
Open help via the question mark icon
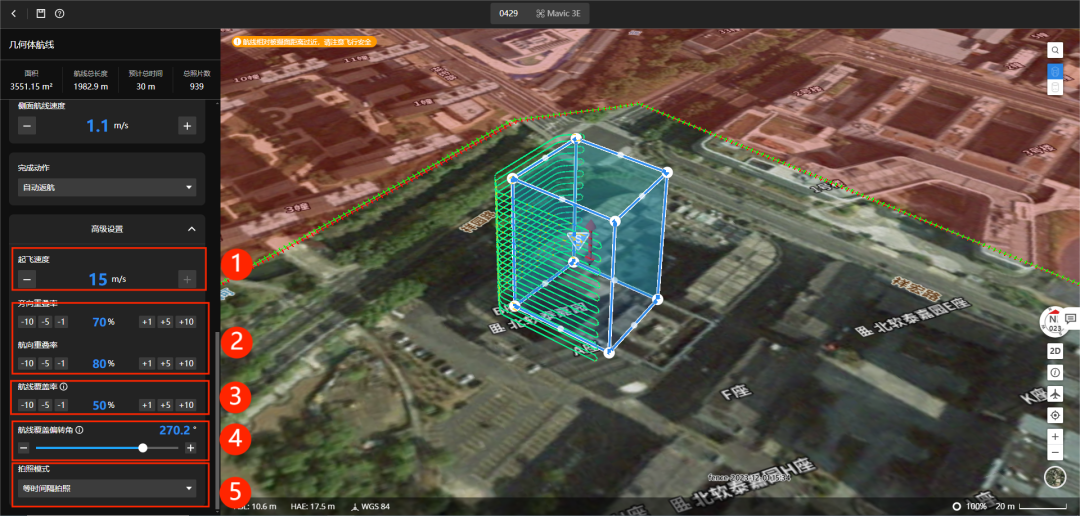59,14
